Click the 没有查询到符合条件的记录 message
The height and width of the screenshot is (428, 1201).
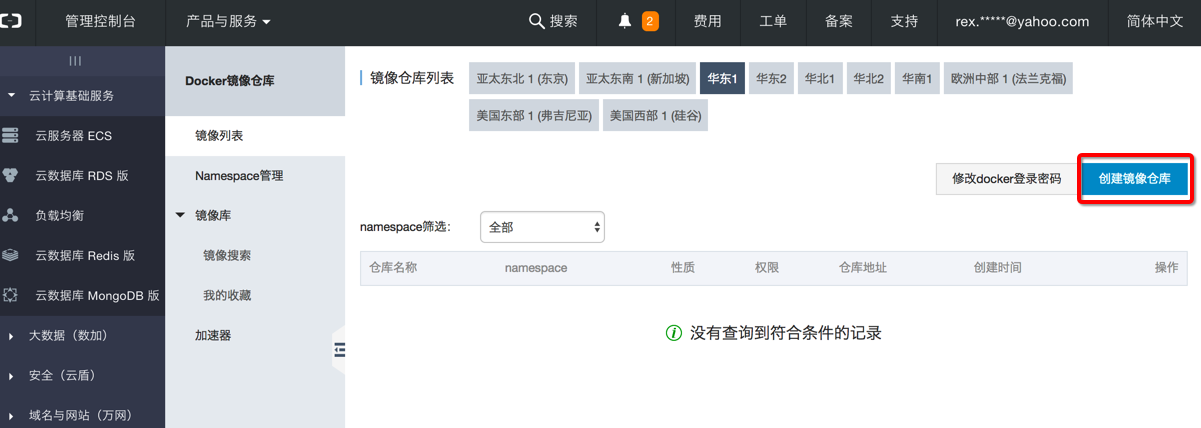786,332
